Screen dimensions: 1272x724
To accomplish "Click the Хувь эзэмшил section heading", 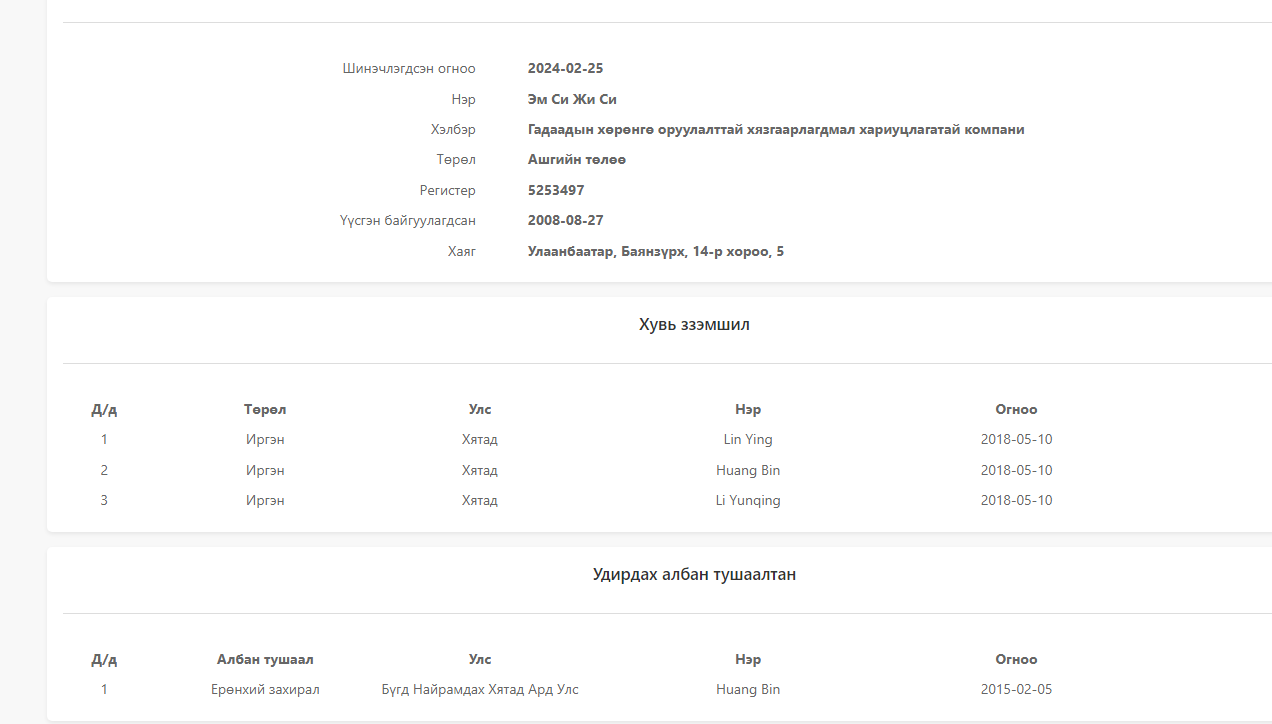I will coord(694,325).
